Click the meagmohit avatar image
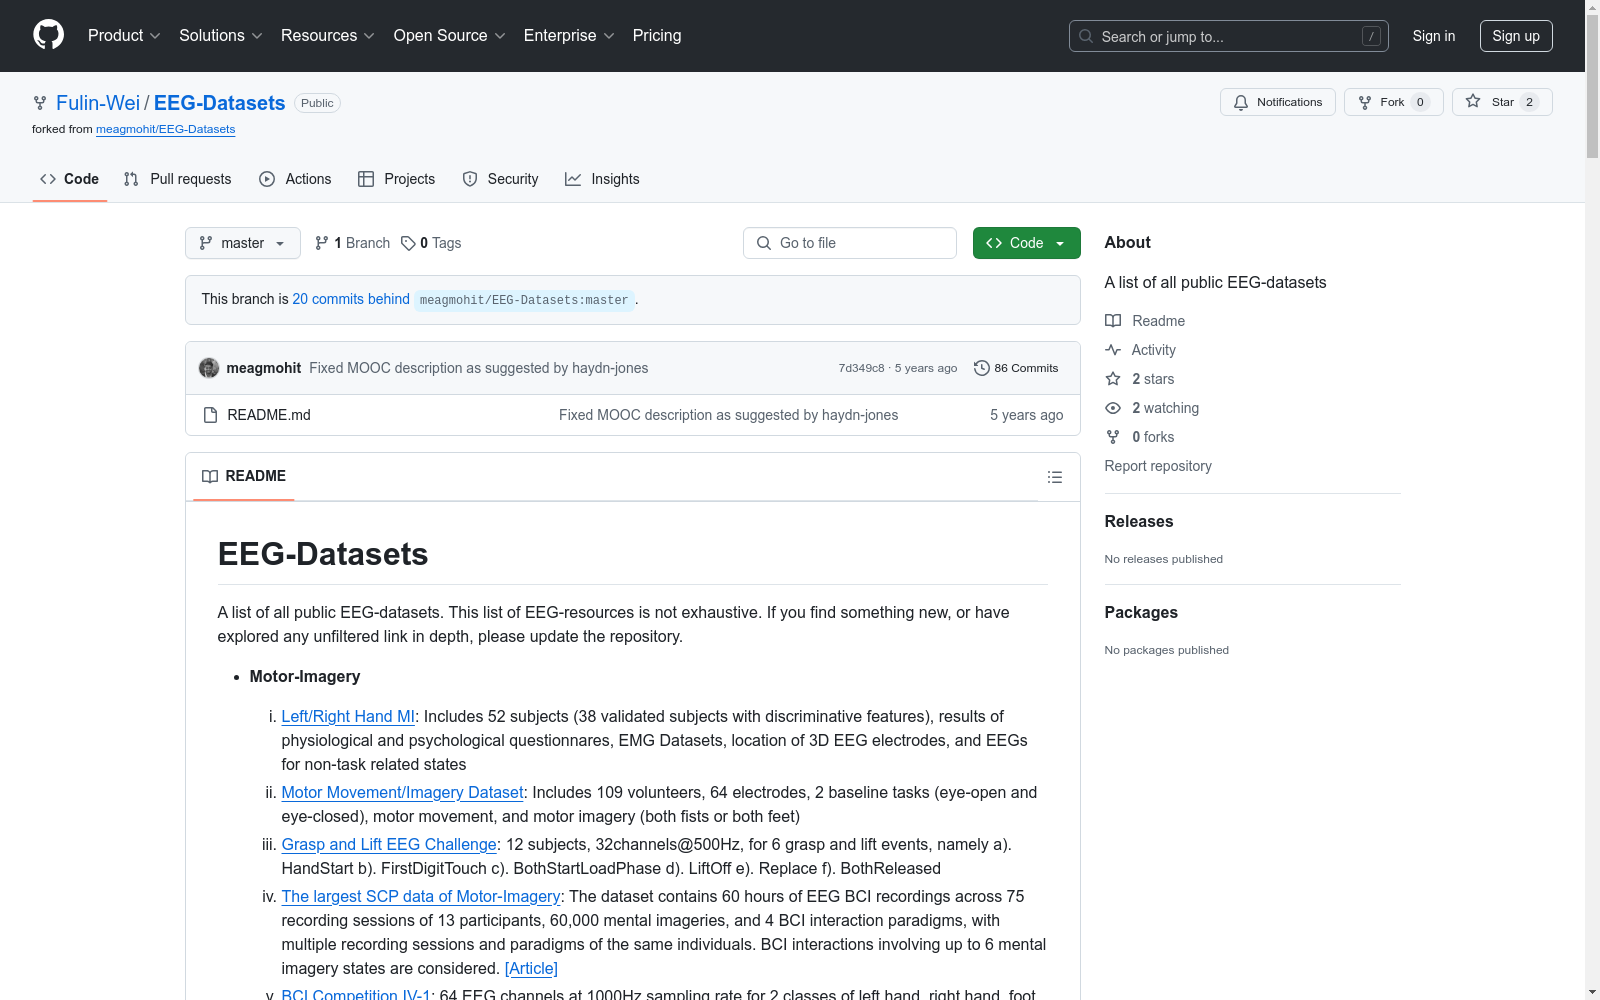The width and height of the screenshot is (1600, 1000). click(209, 368)
